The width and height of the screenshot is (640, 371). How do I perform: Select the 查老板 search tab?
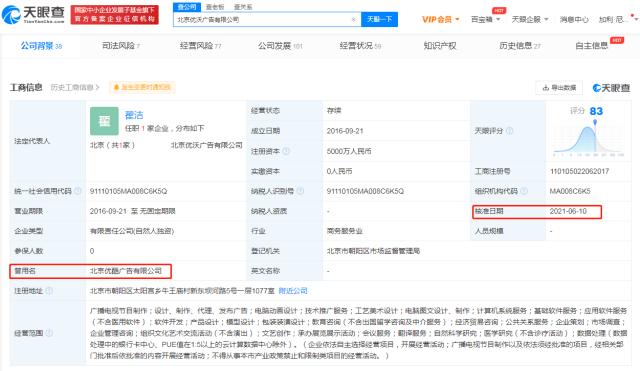point(215,7)
